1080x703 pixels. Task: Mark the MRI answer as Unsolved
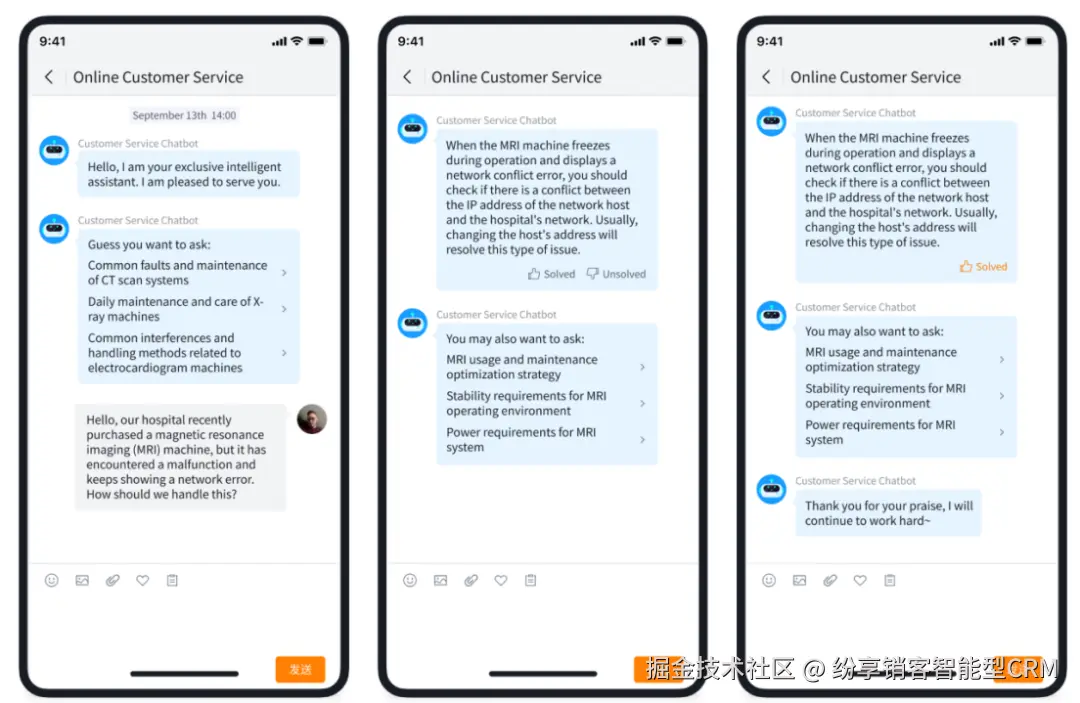coord(616,274)
